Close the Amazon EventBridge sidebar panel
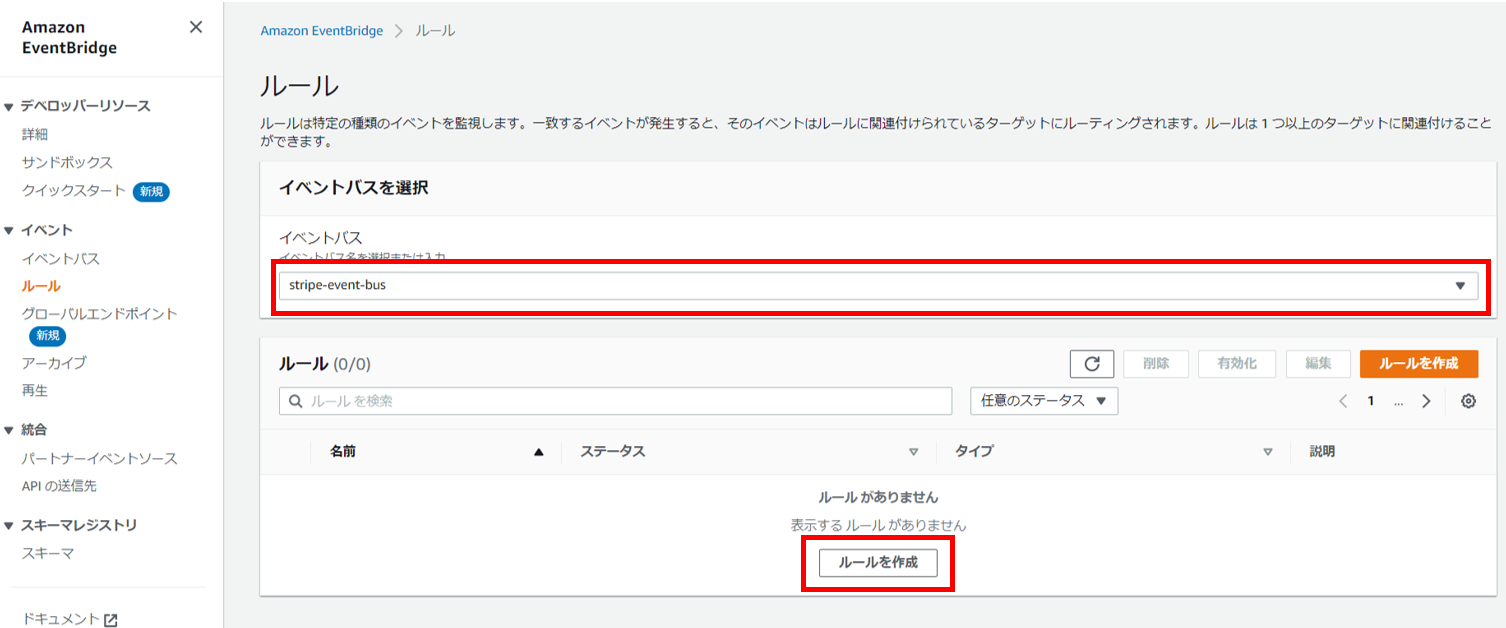1506x628 pixels. click(196, 27)
